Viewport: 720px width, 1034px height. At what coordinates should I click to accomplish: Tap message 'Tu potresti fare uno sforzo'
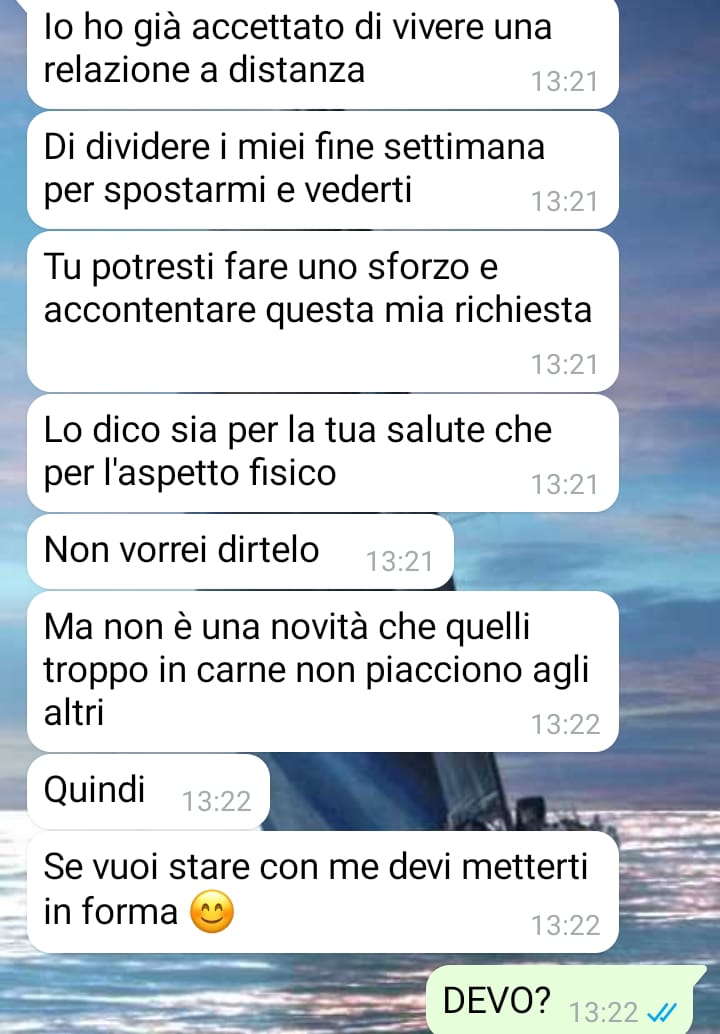322,311
